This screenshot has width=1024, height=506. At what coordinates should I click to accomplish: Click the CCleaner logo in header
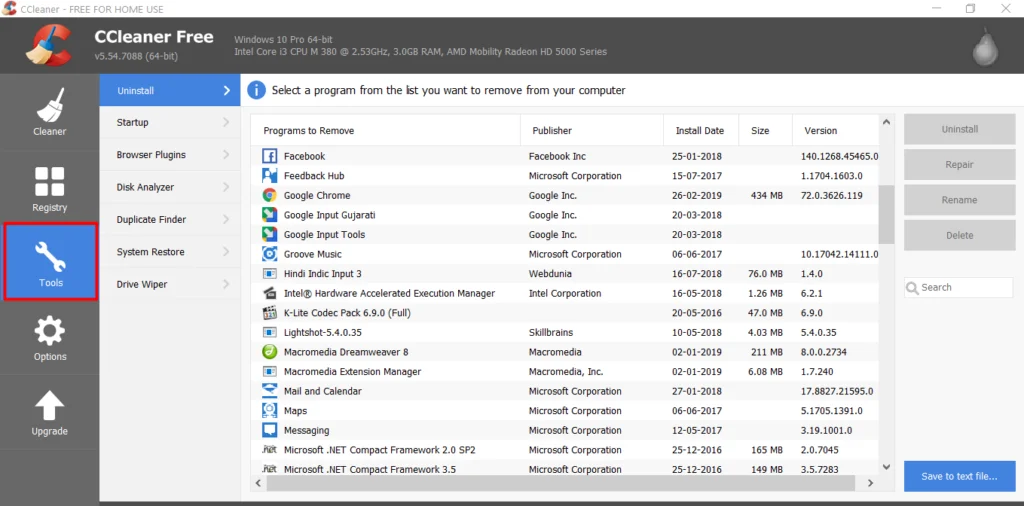click(x=48, y=44)
